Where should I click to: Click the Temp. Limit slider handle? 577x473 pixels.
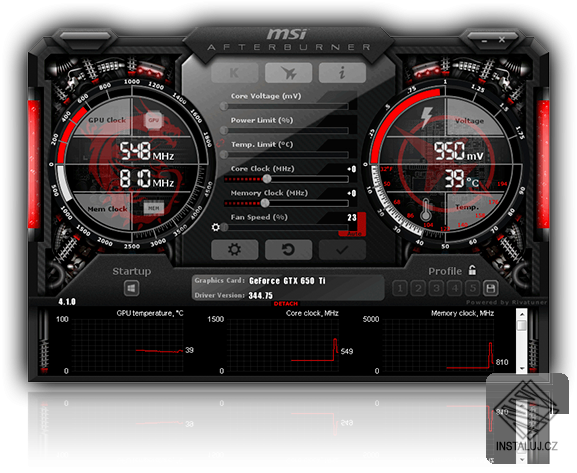tap(224, 155)
